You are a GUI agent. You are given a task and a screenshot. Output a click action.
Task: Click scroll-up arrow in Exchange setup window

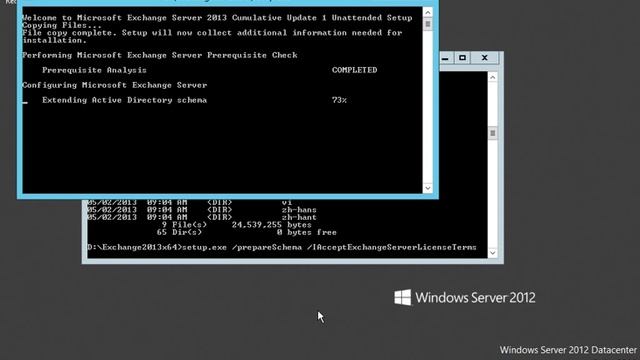click(427, 12)
